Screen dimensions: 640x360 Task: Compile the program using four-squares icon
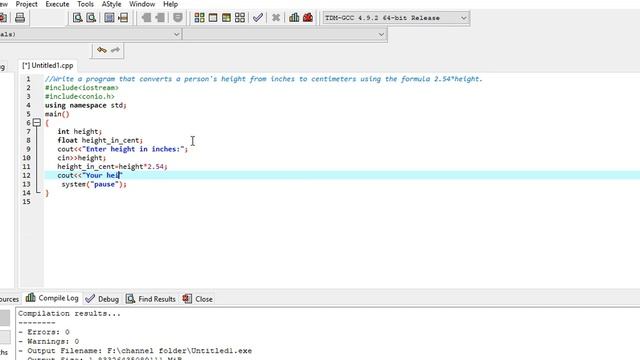[199, 18]
